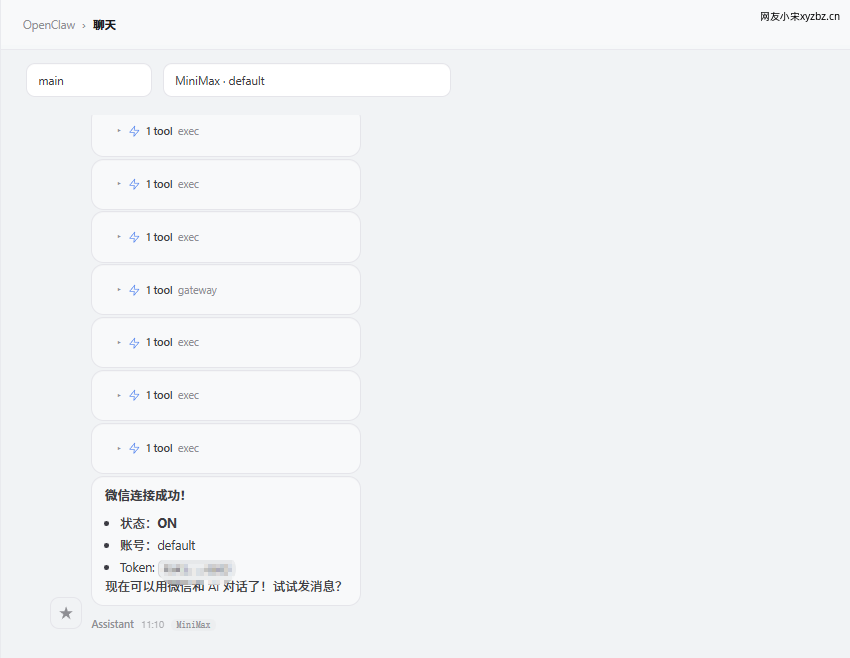The height and width of the screenshot is (658, 850).
Task: Click the lightning icon of the last exec tool
Action: click(134, 448)
